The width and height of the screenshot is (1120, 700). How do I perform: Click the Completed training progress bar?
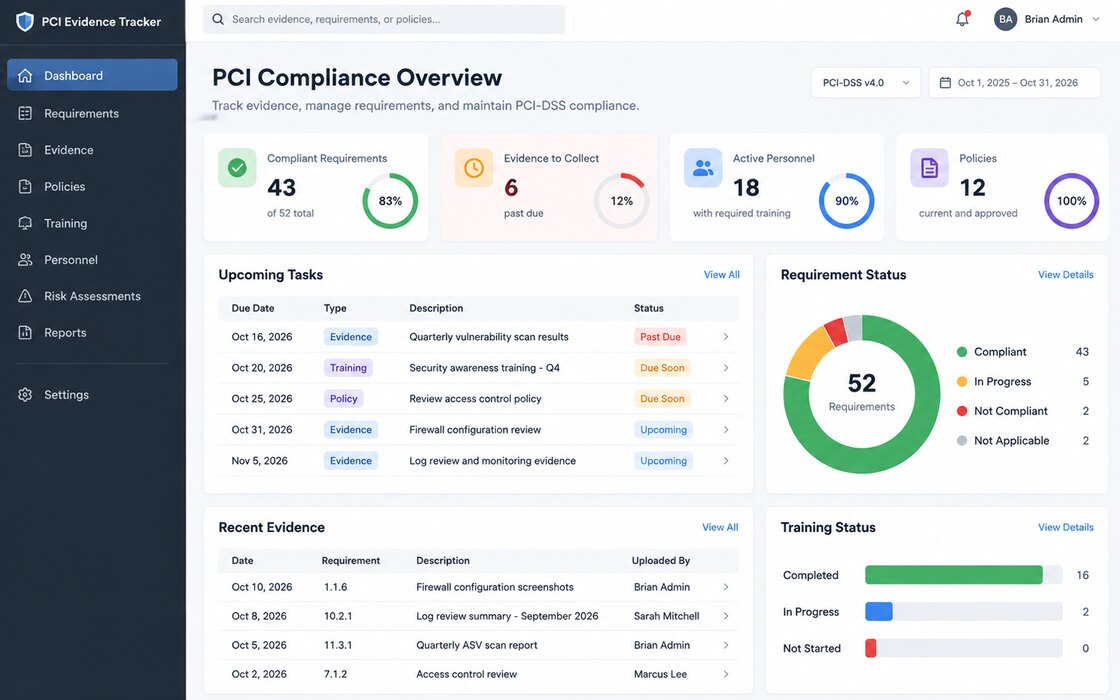coord(964,575)
